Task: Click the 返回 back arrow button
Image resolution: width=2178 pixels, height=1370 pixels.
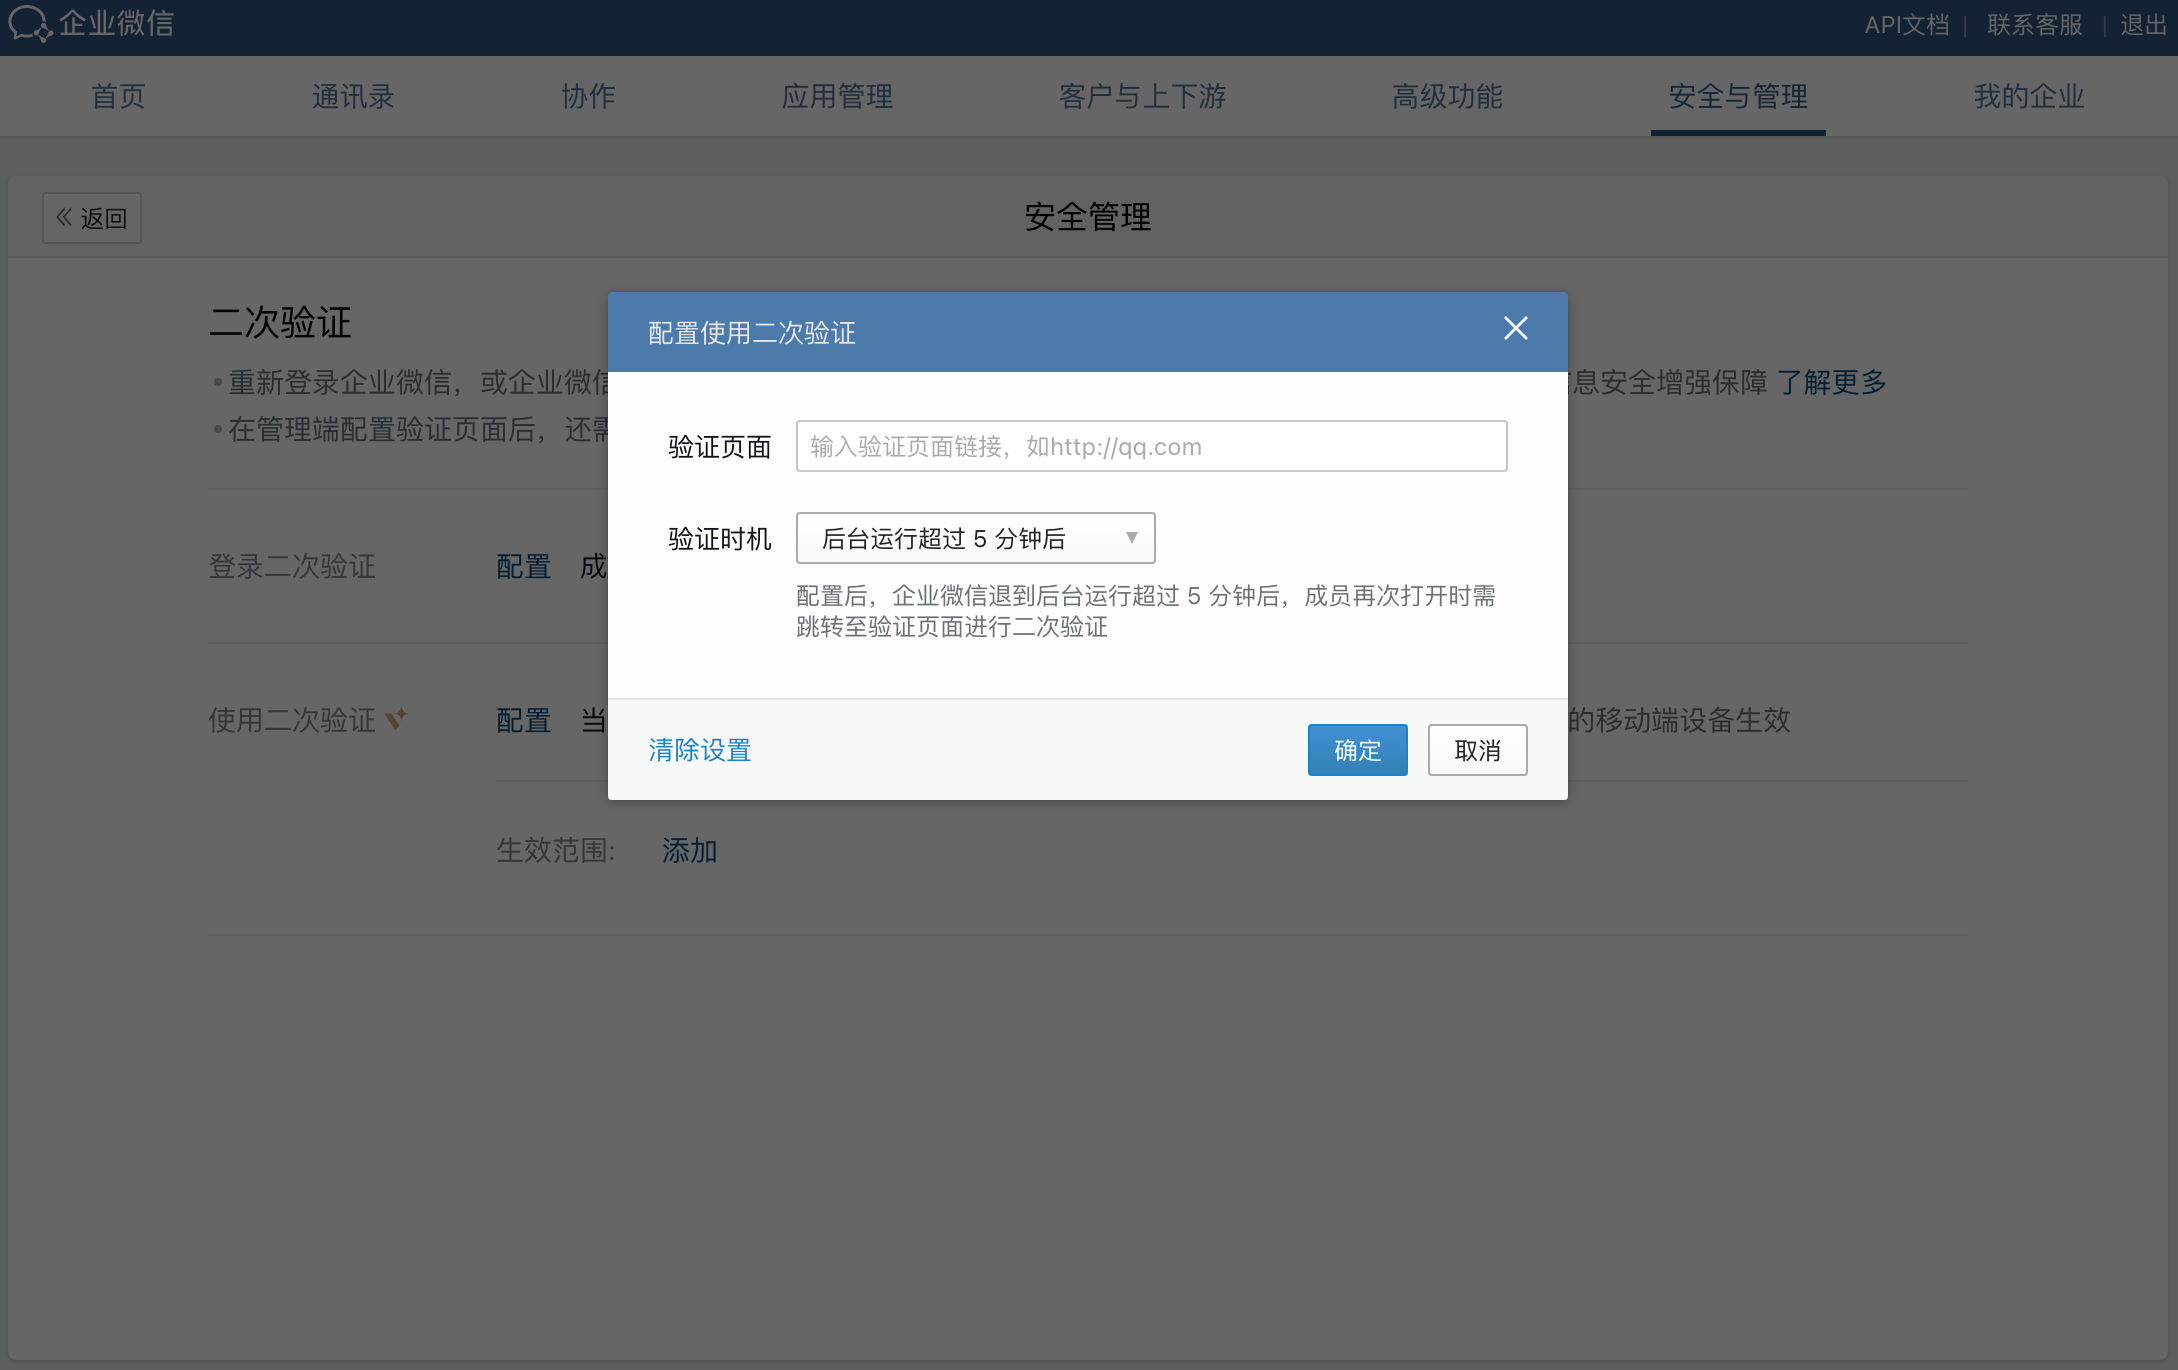Action: click(92, 218)
